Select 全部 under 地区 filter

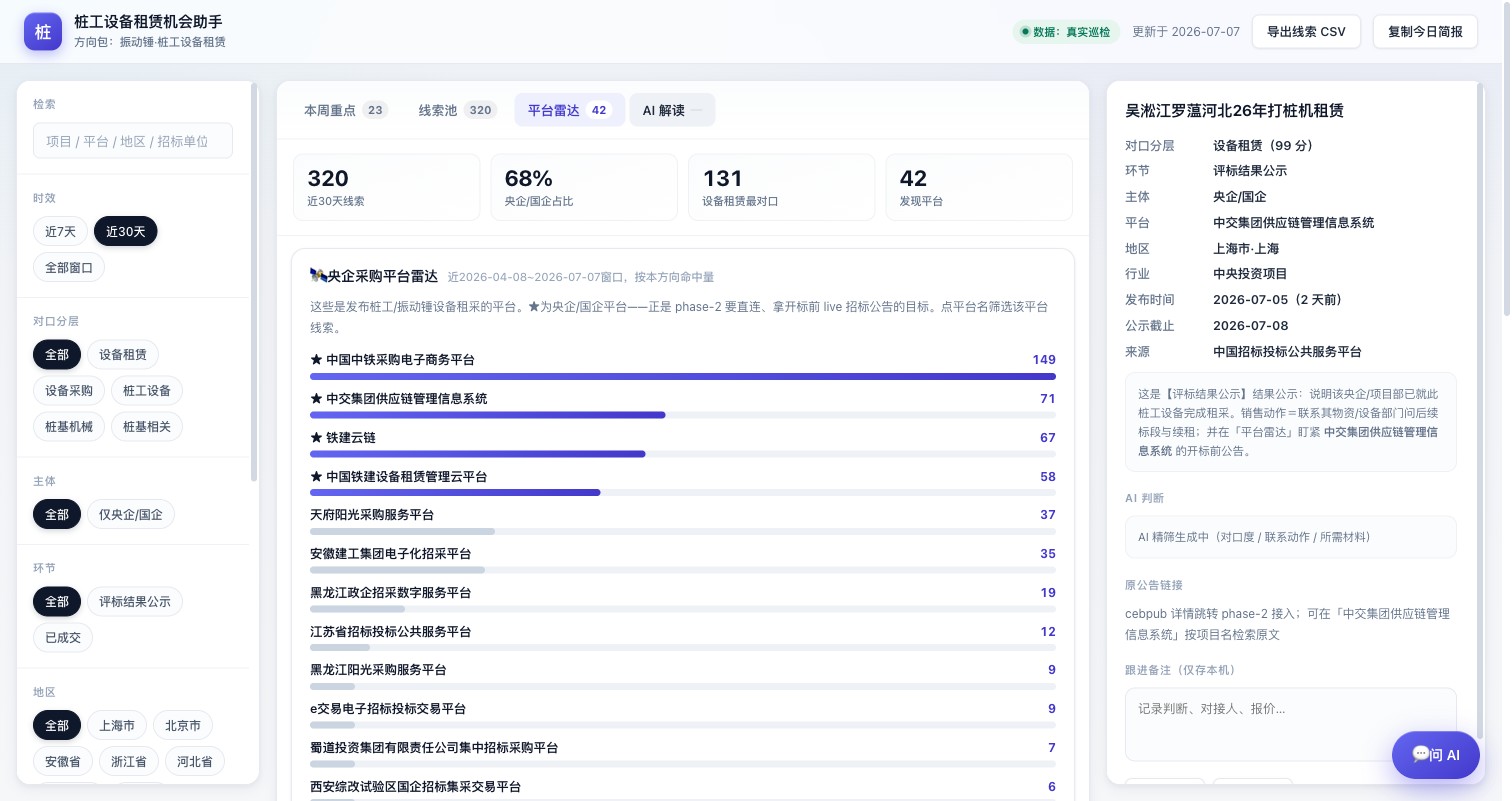57,726
